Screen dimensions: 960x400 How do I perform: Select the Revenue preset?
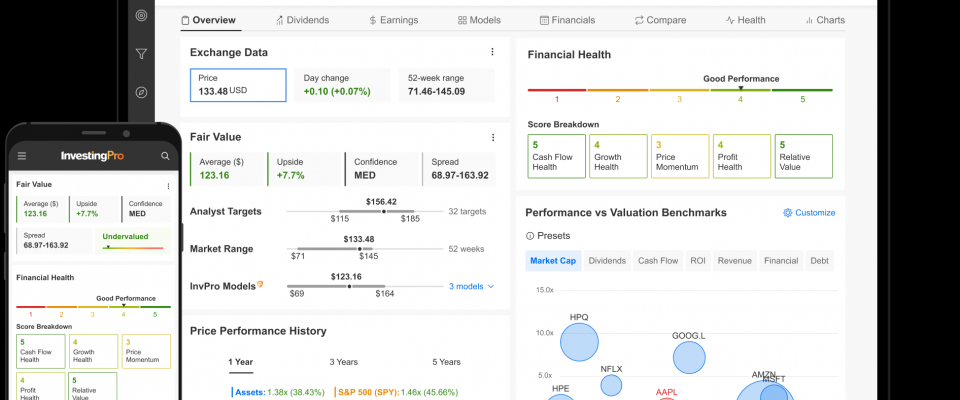735,261
